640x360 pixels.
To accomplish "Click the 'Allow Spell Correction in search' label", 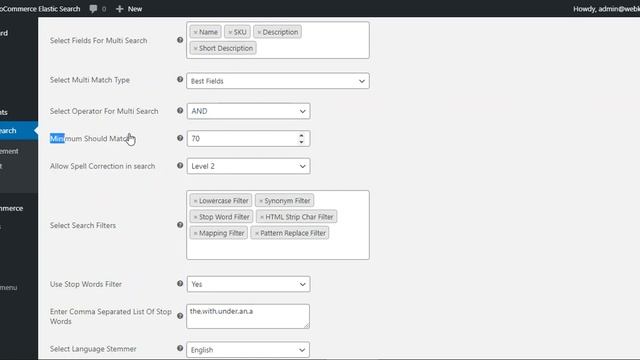I will tap(102, 166).
